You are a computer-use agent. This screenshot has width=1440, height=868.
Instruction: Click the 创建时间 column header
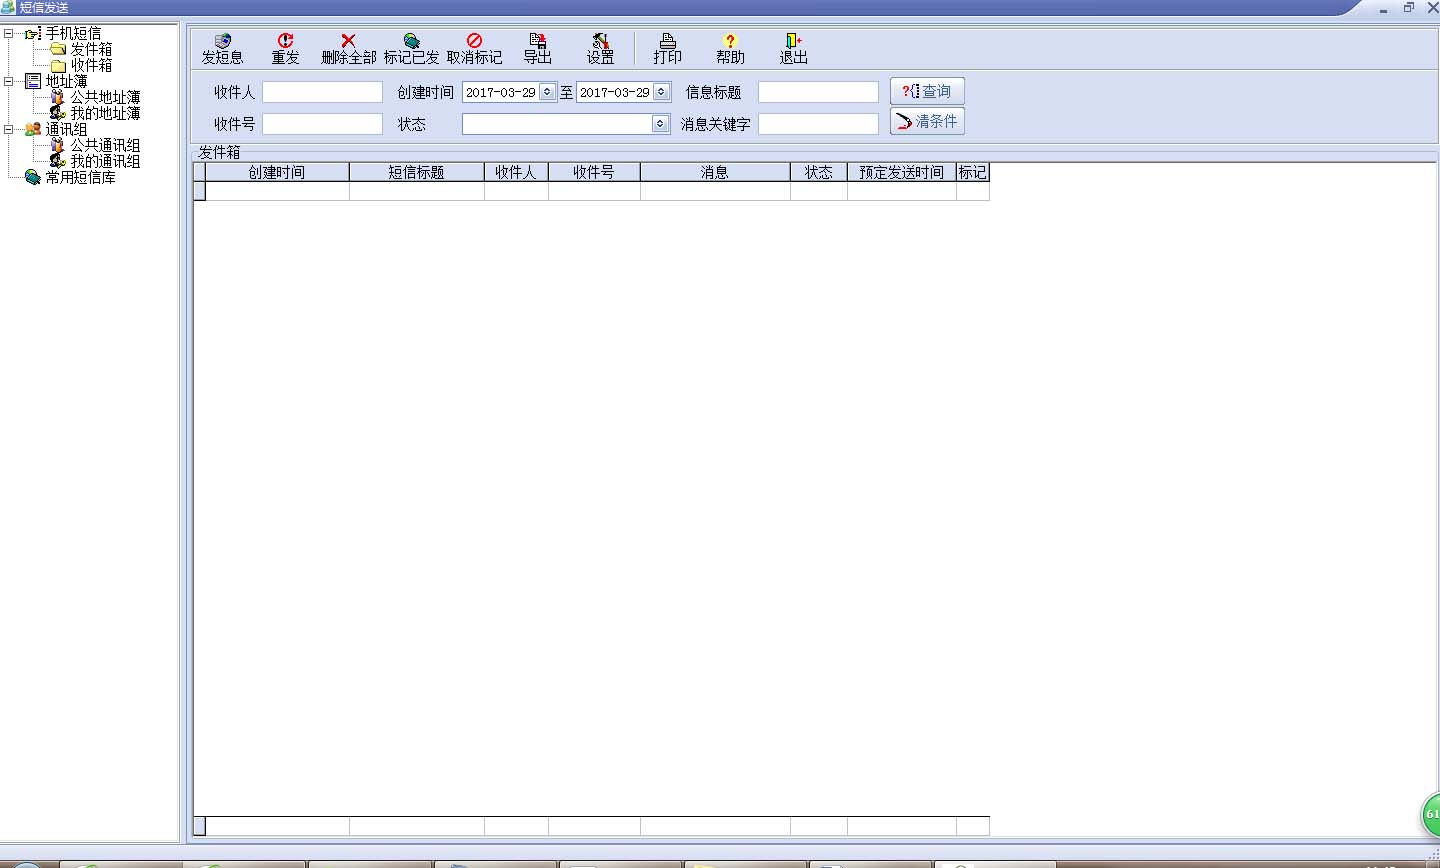pyautogui.click(x=277, y=172)
